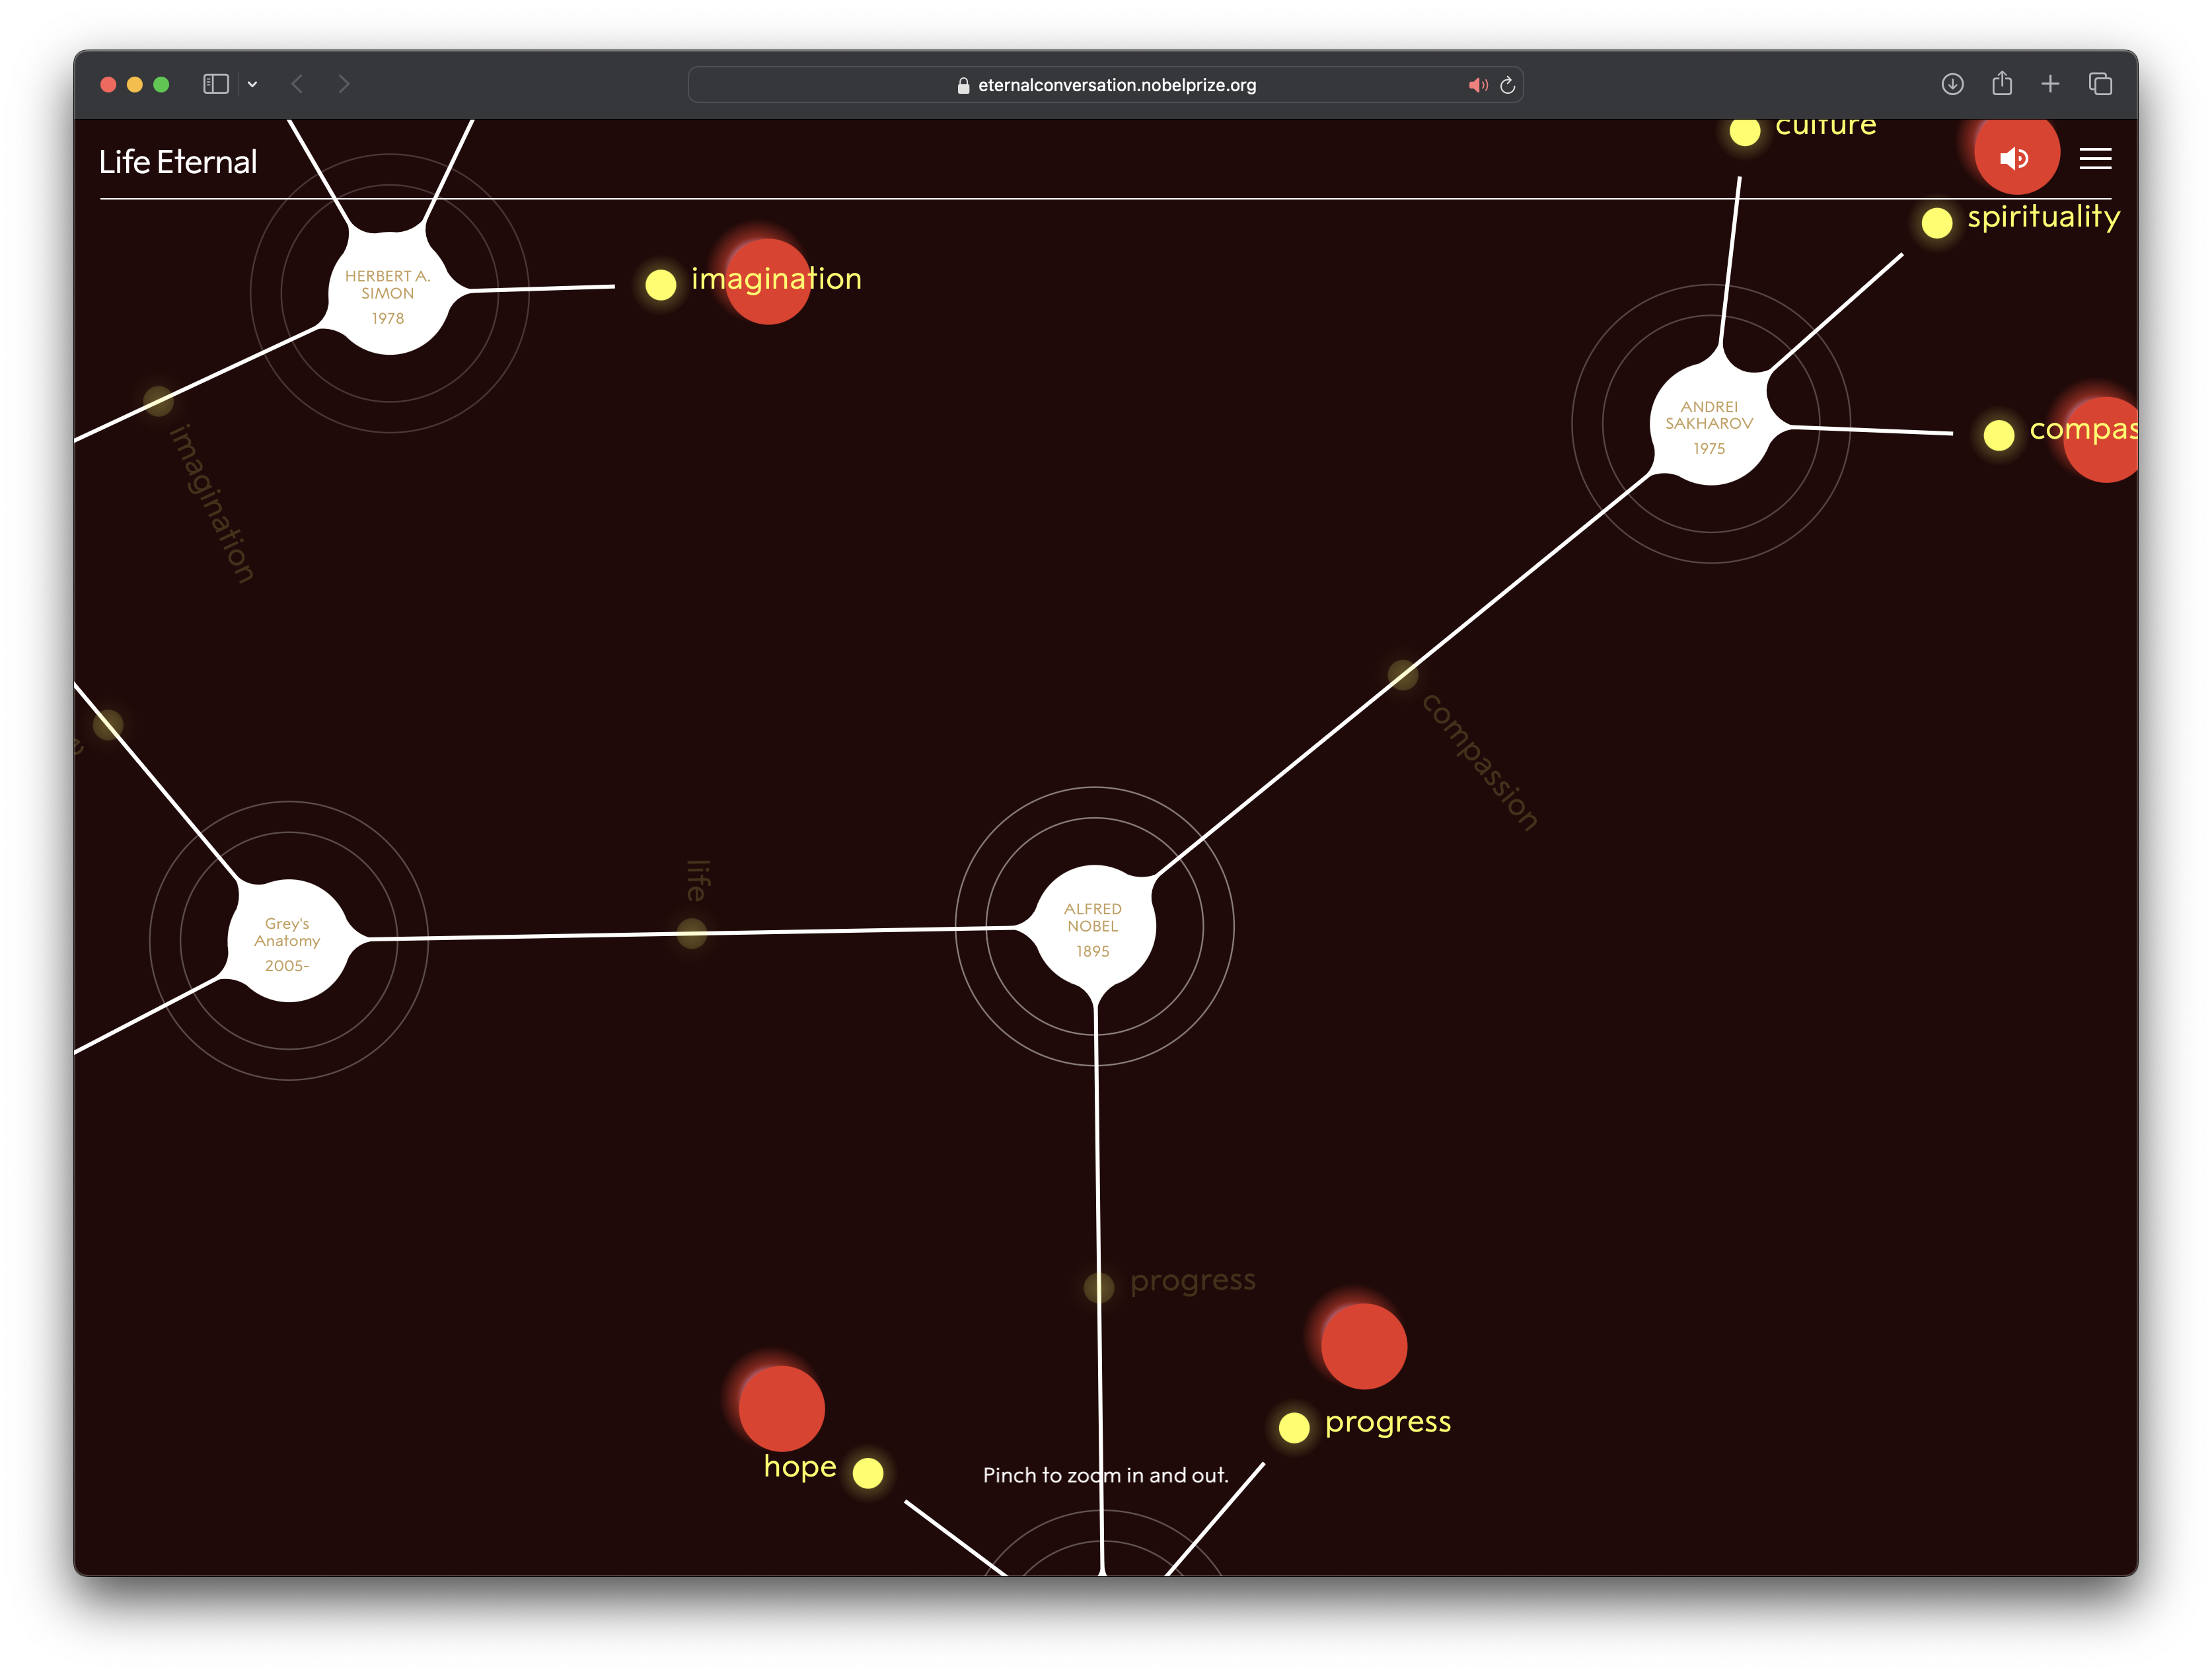Go back with the back arrow

(x=297, y=84)
